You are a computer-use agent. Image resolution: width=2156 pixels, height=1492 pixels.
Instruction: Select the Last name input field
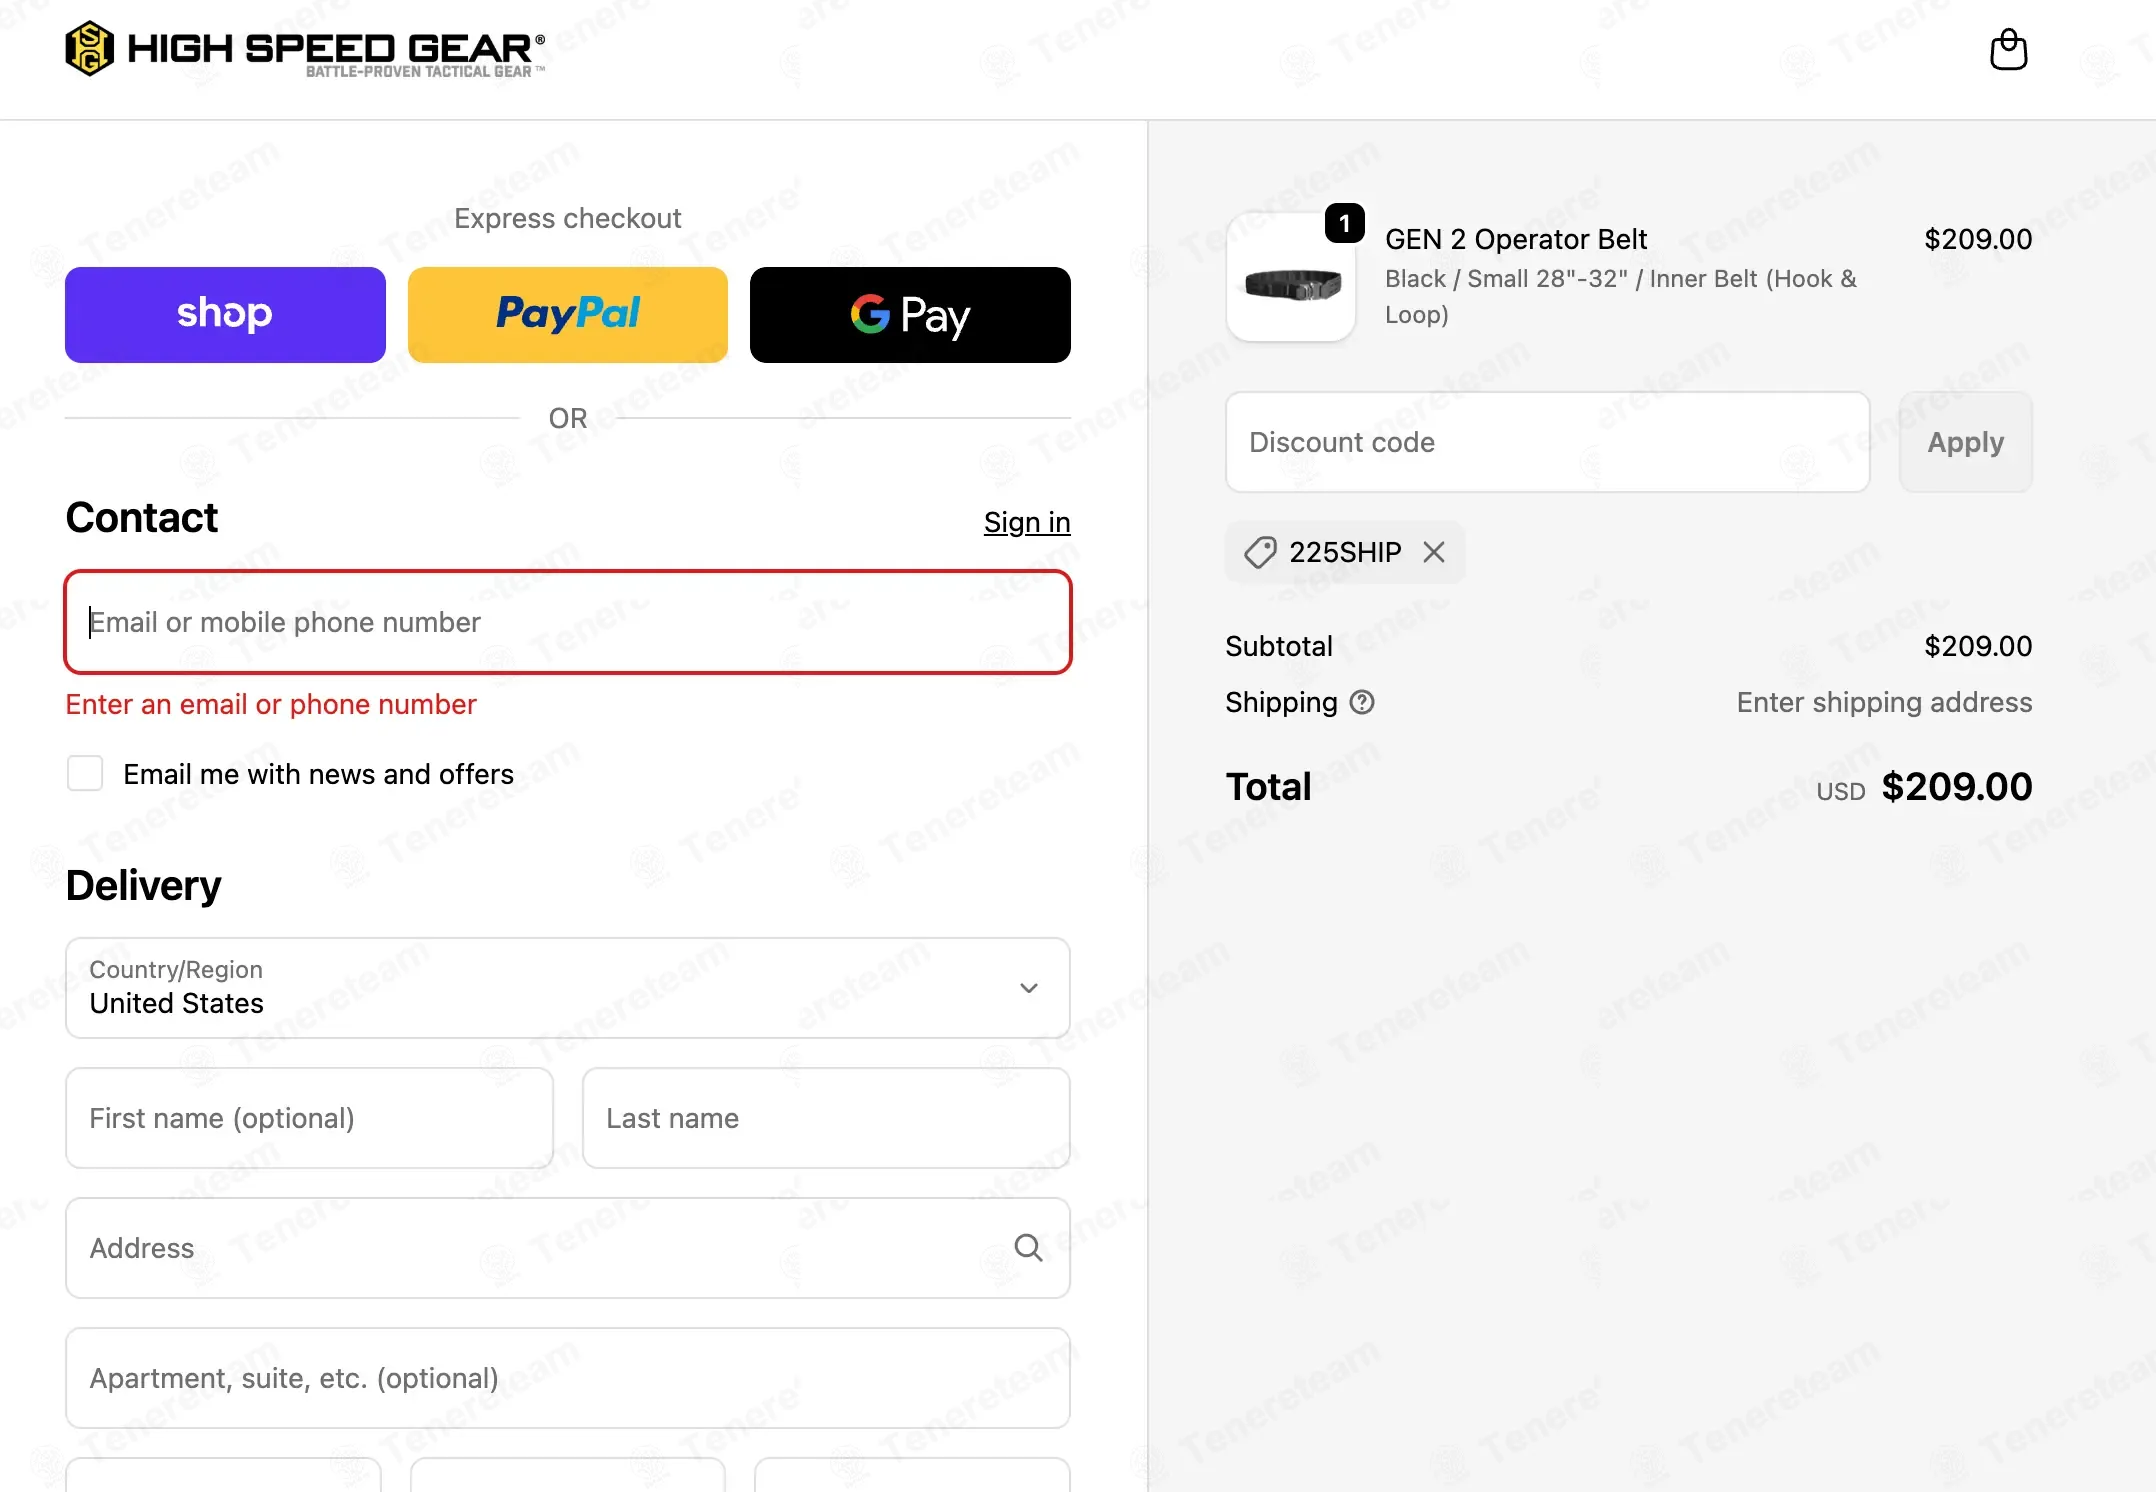(825, 1118)
